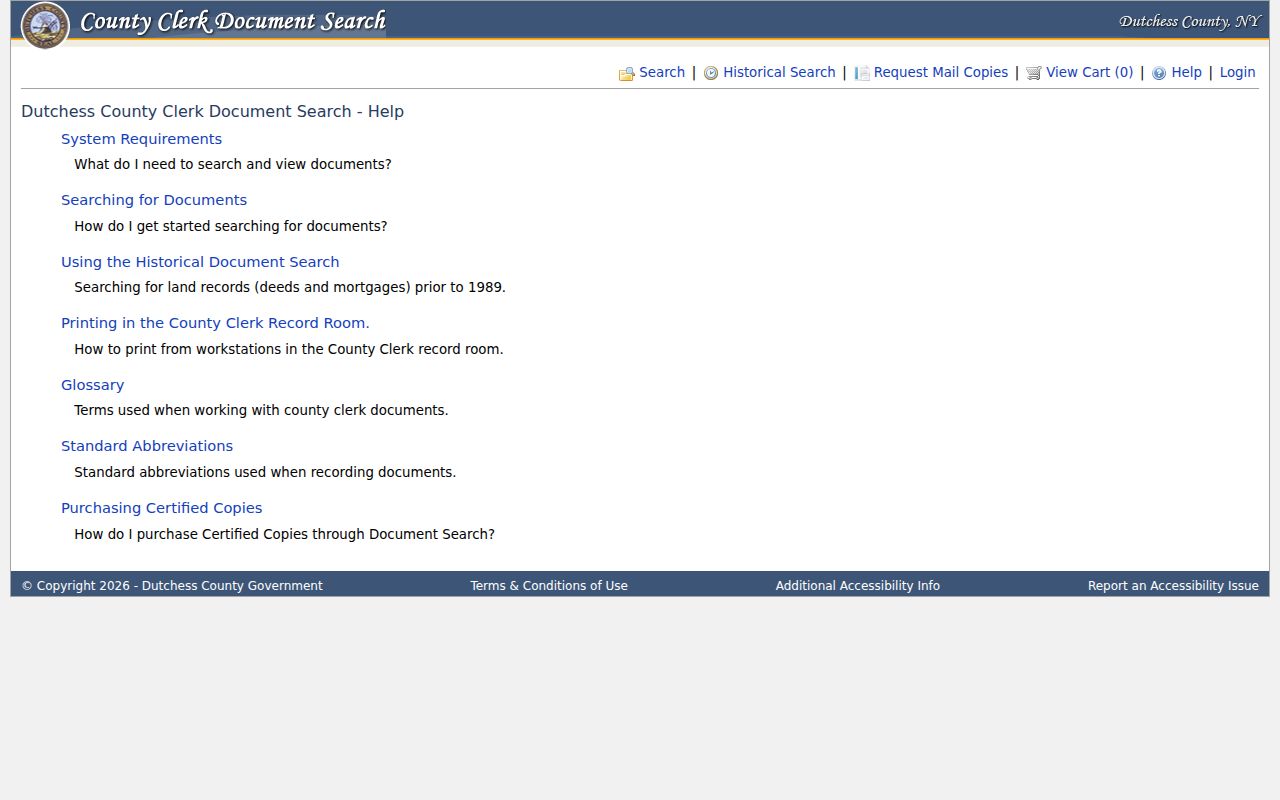Click the Login link
This screenshot has width=1280, height=800.
1237,72
